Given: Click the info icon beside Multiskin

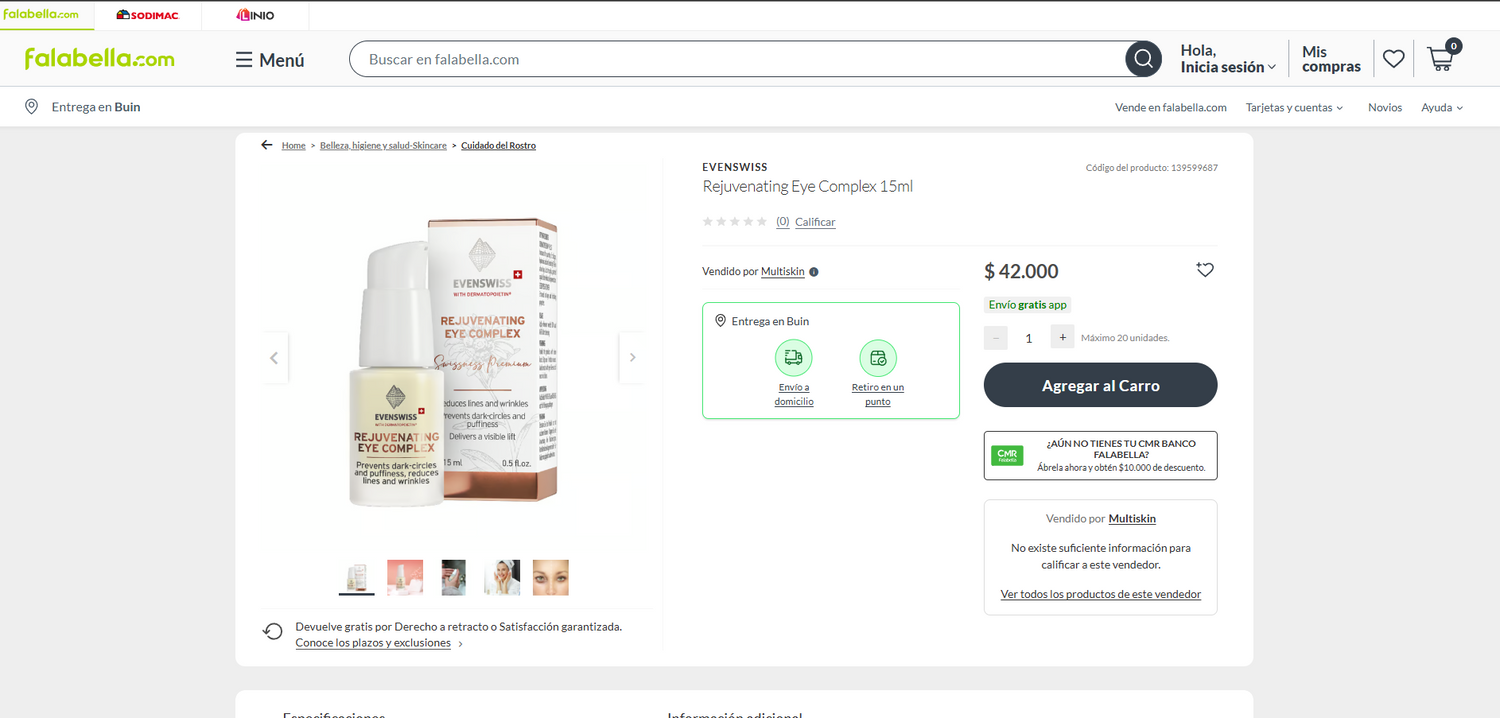Looking at the screenshot, I should pos(814,272).
